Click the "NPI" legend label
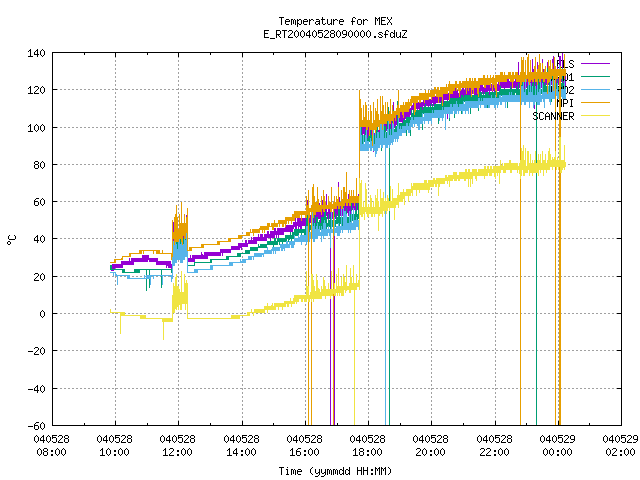Image resolution: width=640 pixels, height=480 pixels. 565,103
